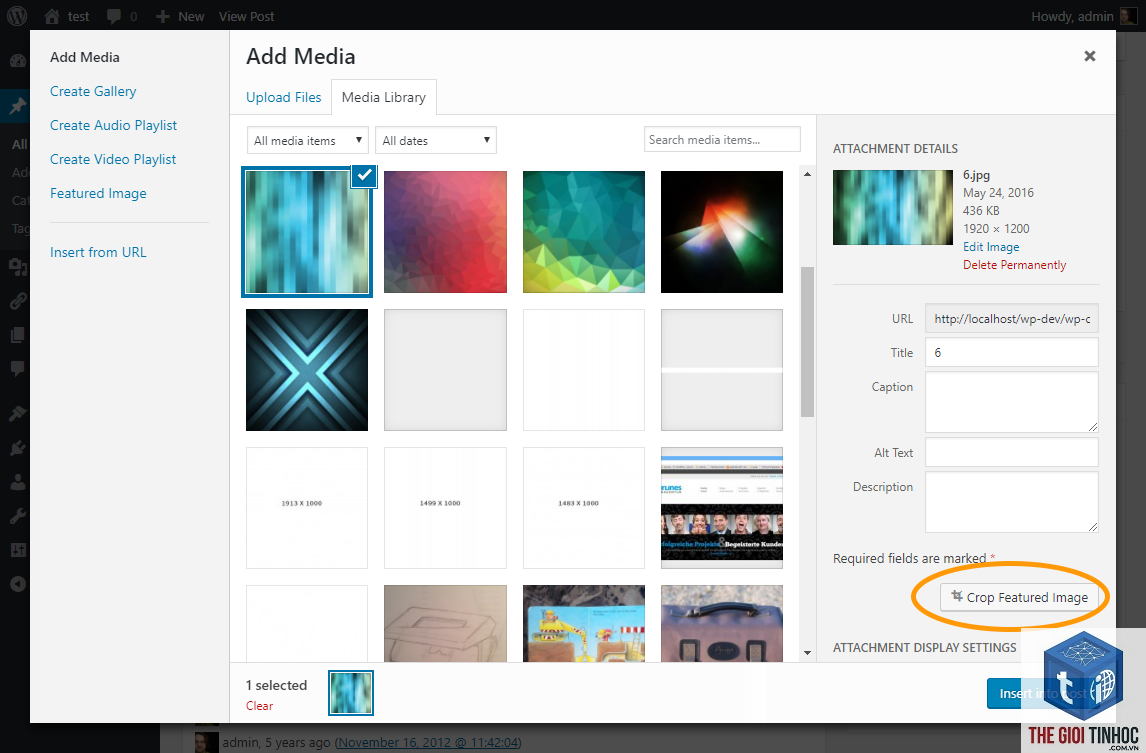Click the media grid scrollbar down arrow
1146x753 pixels.
[x=807, y=652]
